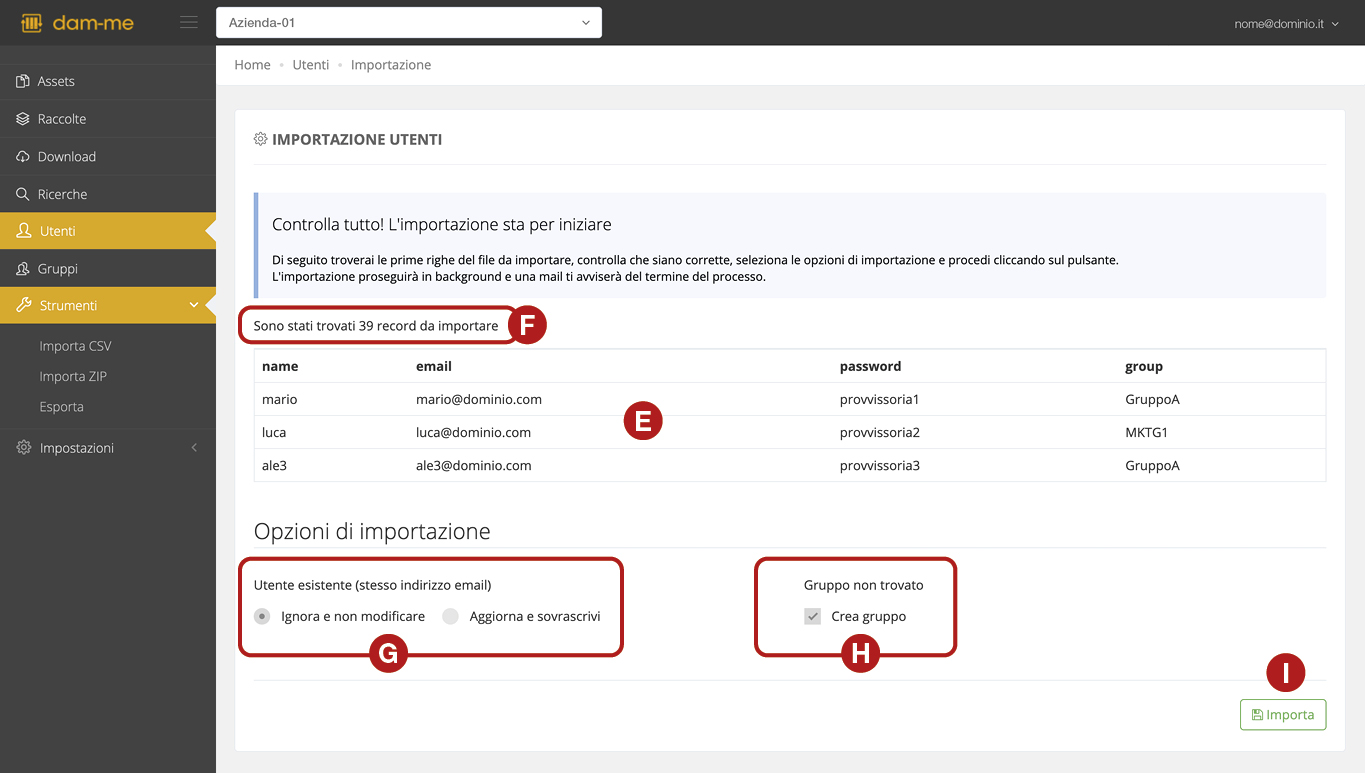
Task: Open Gruppi in sidebar
Action: (x=108, y=269)
